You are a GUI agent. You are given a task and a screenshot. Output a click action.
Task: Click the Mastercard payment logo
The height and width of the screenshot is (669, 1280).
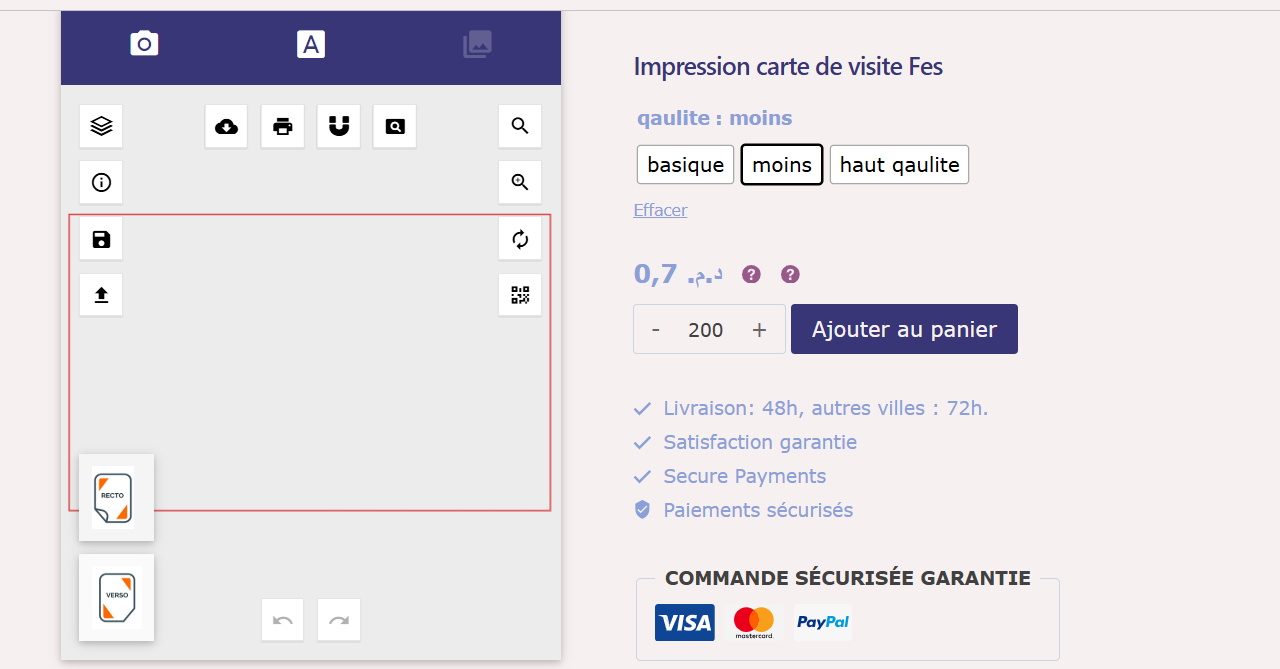pos(754,622)
